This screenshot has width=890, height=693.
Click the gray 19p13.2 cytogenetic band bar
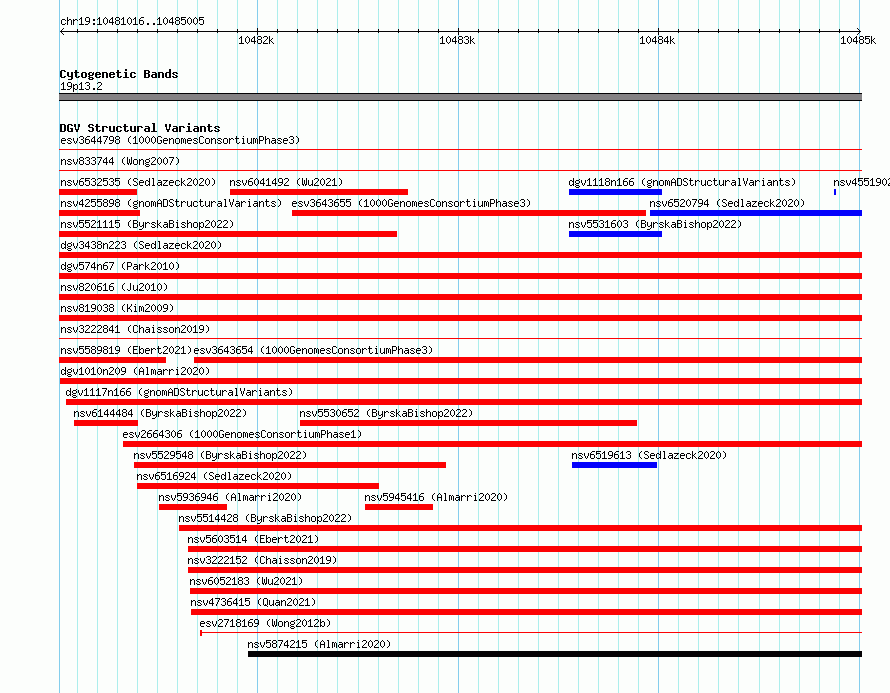coord(460,97)
